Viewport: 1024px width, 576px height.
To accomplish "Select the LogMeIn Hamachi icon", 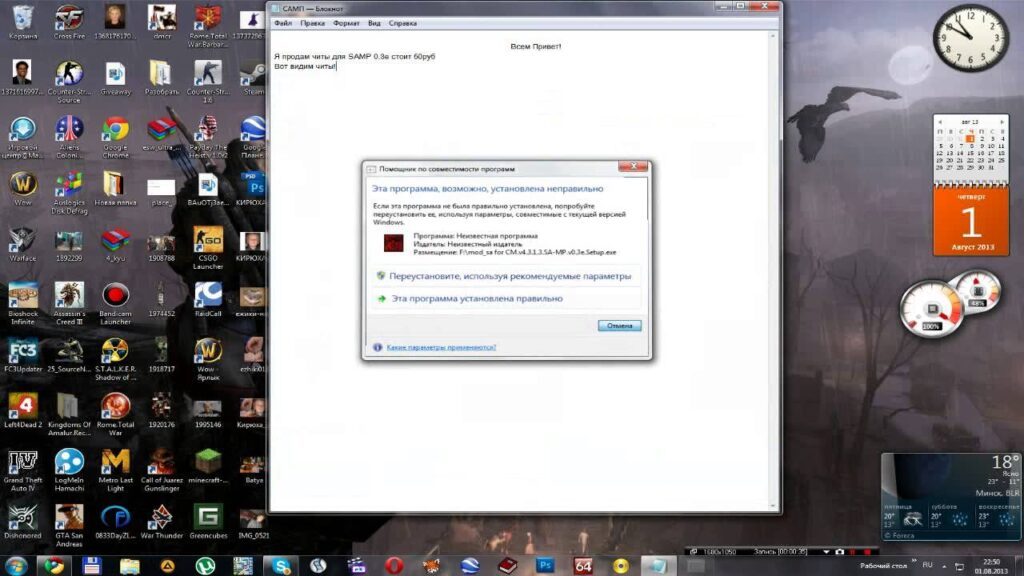I will point(69,470).
